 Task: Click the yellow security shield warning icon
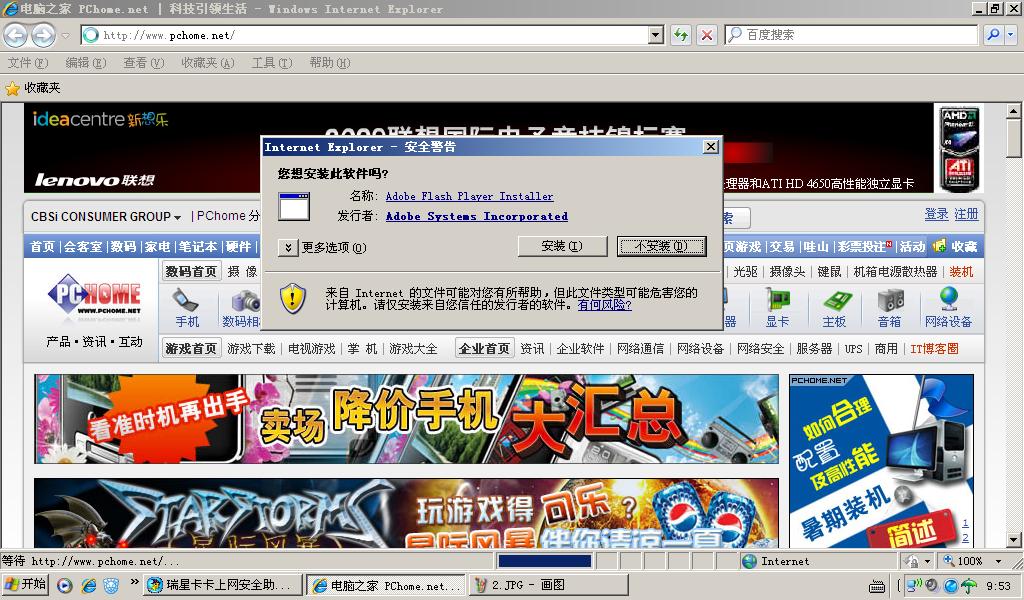click(293, 298)
